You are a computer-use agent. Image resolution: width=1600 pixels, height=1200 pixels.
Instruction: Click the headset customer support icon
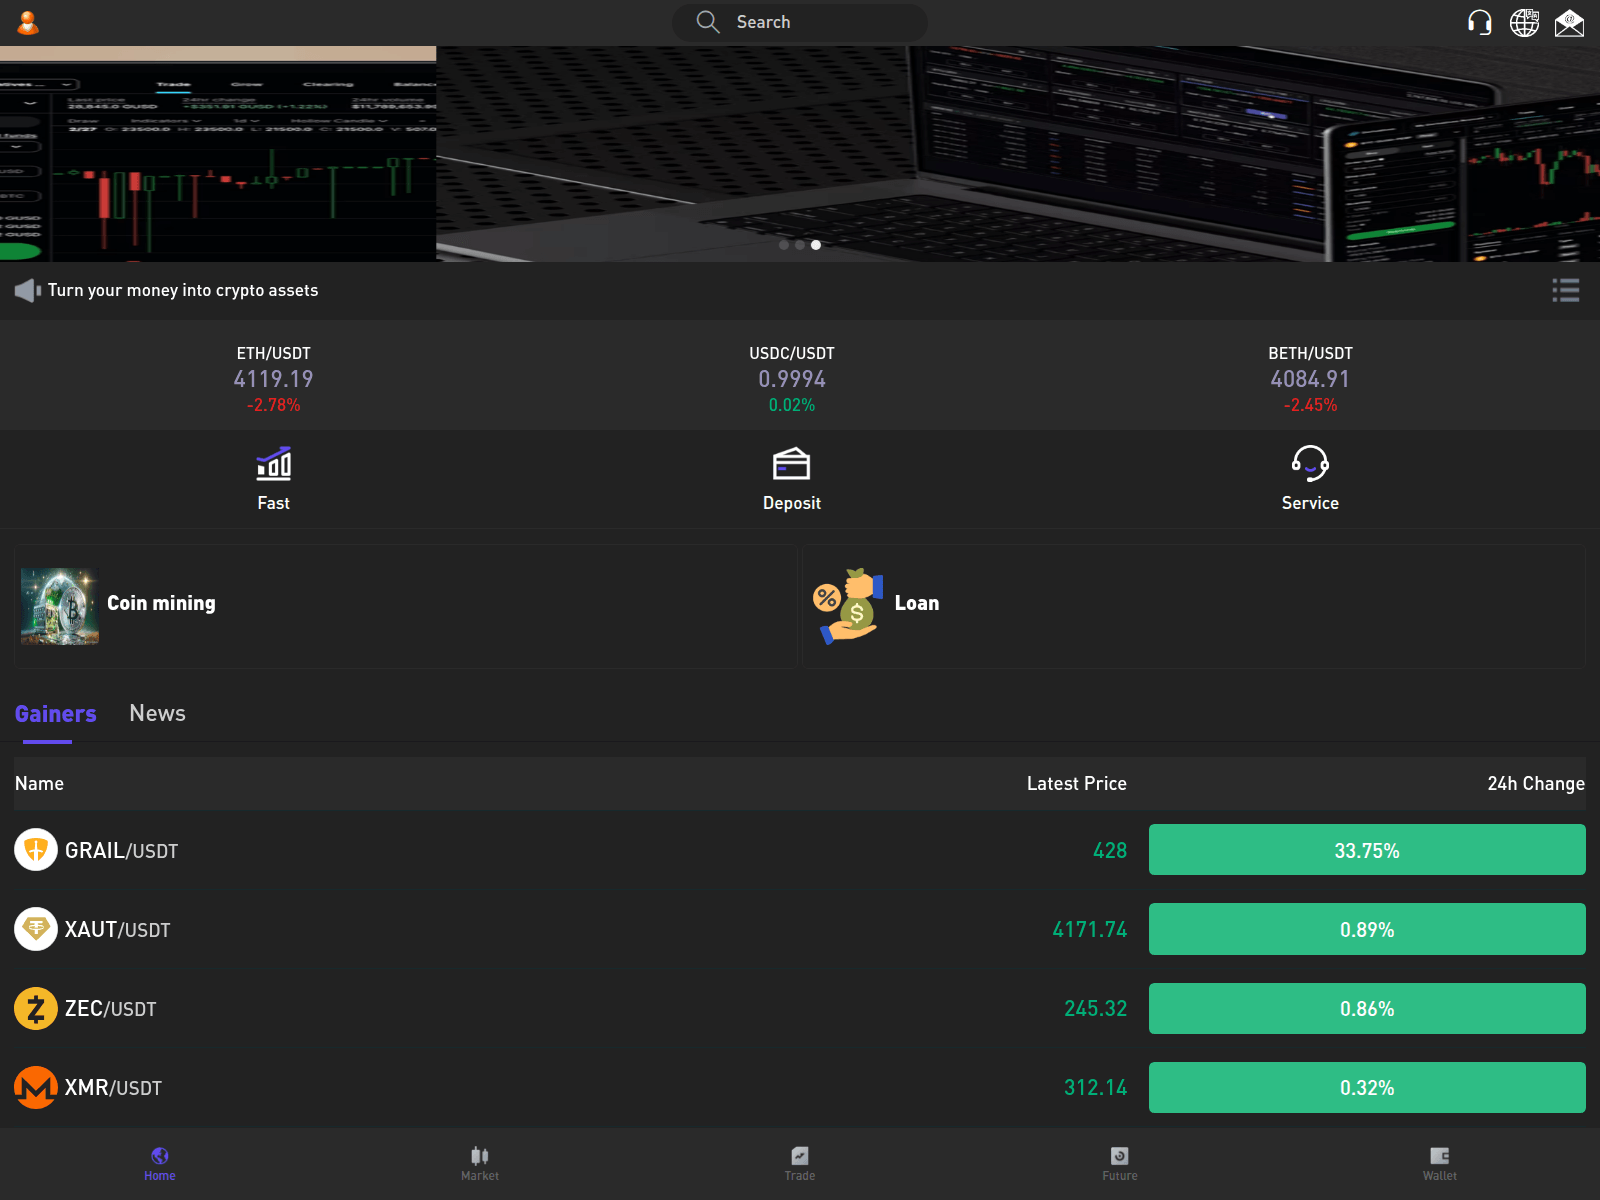coord(1479,22)
